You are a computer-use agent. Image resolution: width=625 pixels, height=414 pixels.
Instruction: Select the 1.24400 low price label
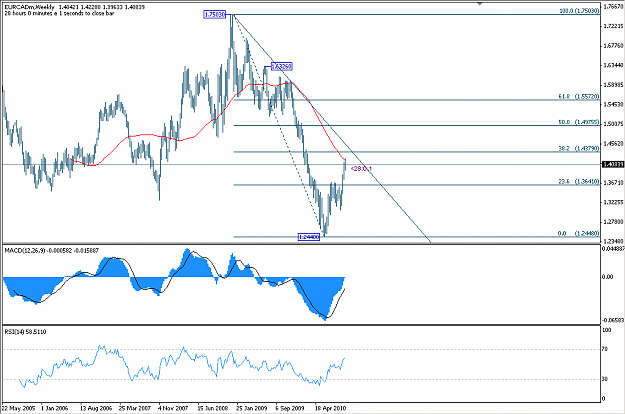tap(309, 237)
